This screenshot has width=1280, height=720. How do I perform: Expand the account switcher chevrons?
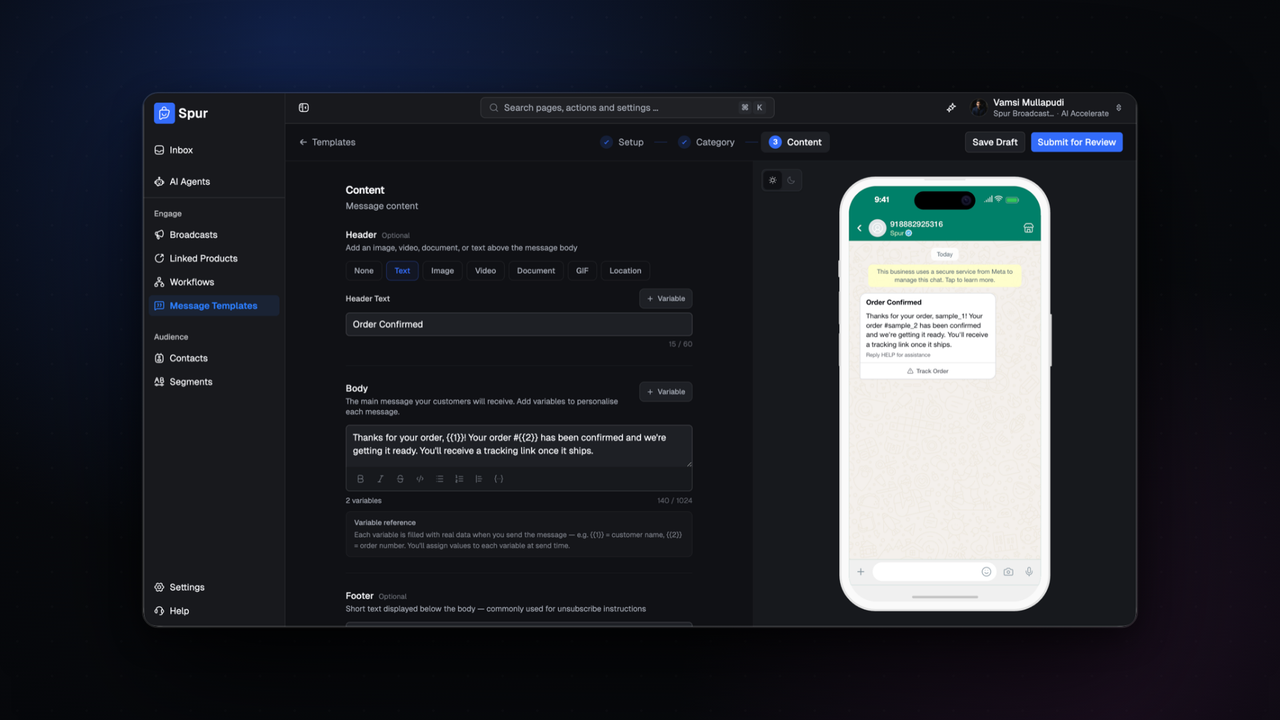(x=1119, y=108)
